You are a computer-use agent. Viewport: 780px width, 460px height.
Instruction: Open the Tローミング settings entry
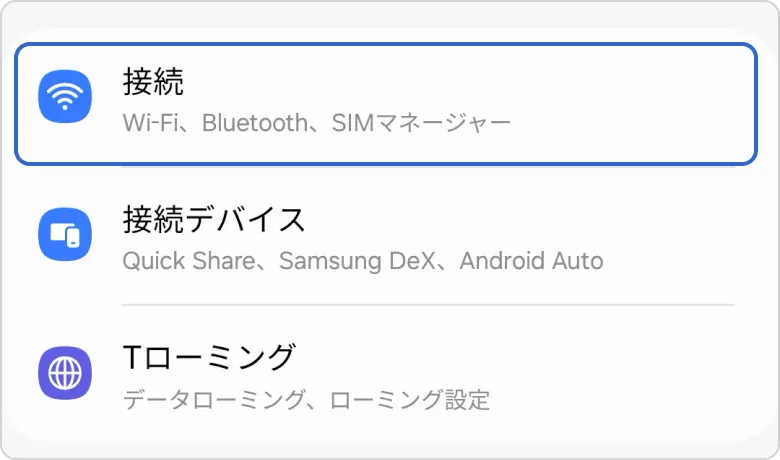(208, 356)
